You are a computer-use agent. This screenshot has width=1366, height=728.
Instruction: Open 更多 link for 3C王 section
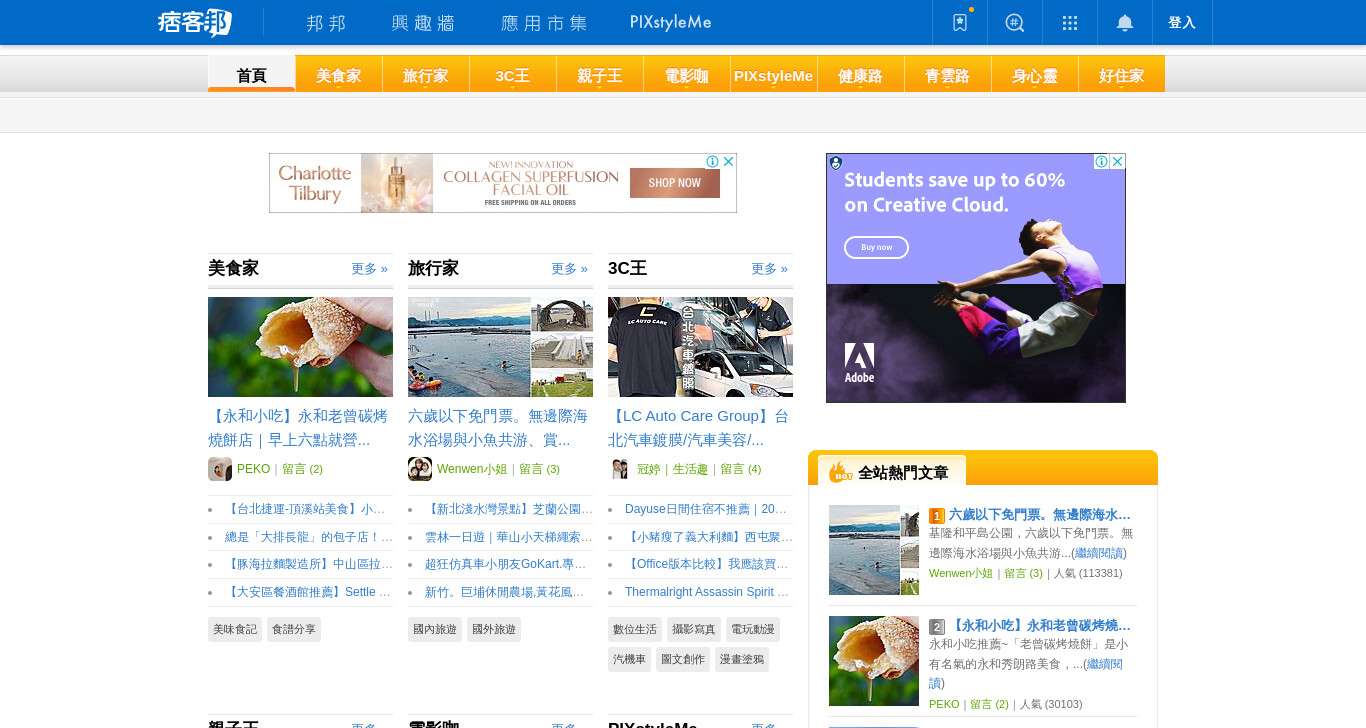[x=769, y=269]
